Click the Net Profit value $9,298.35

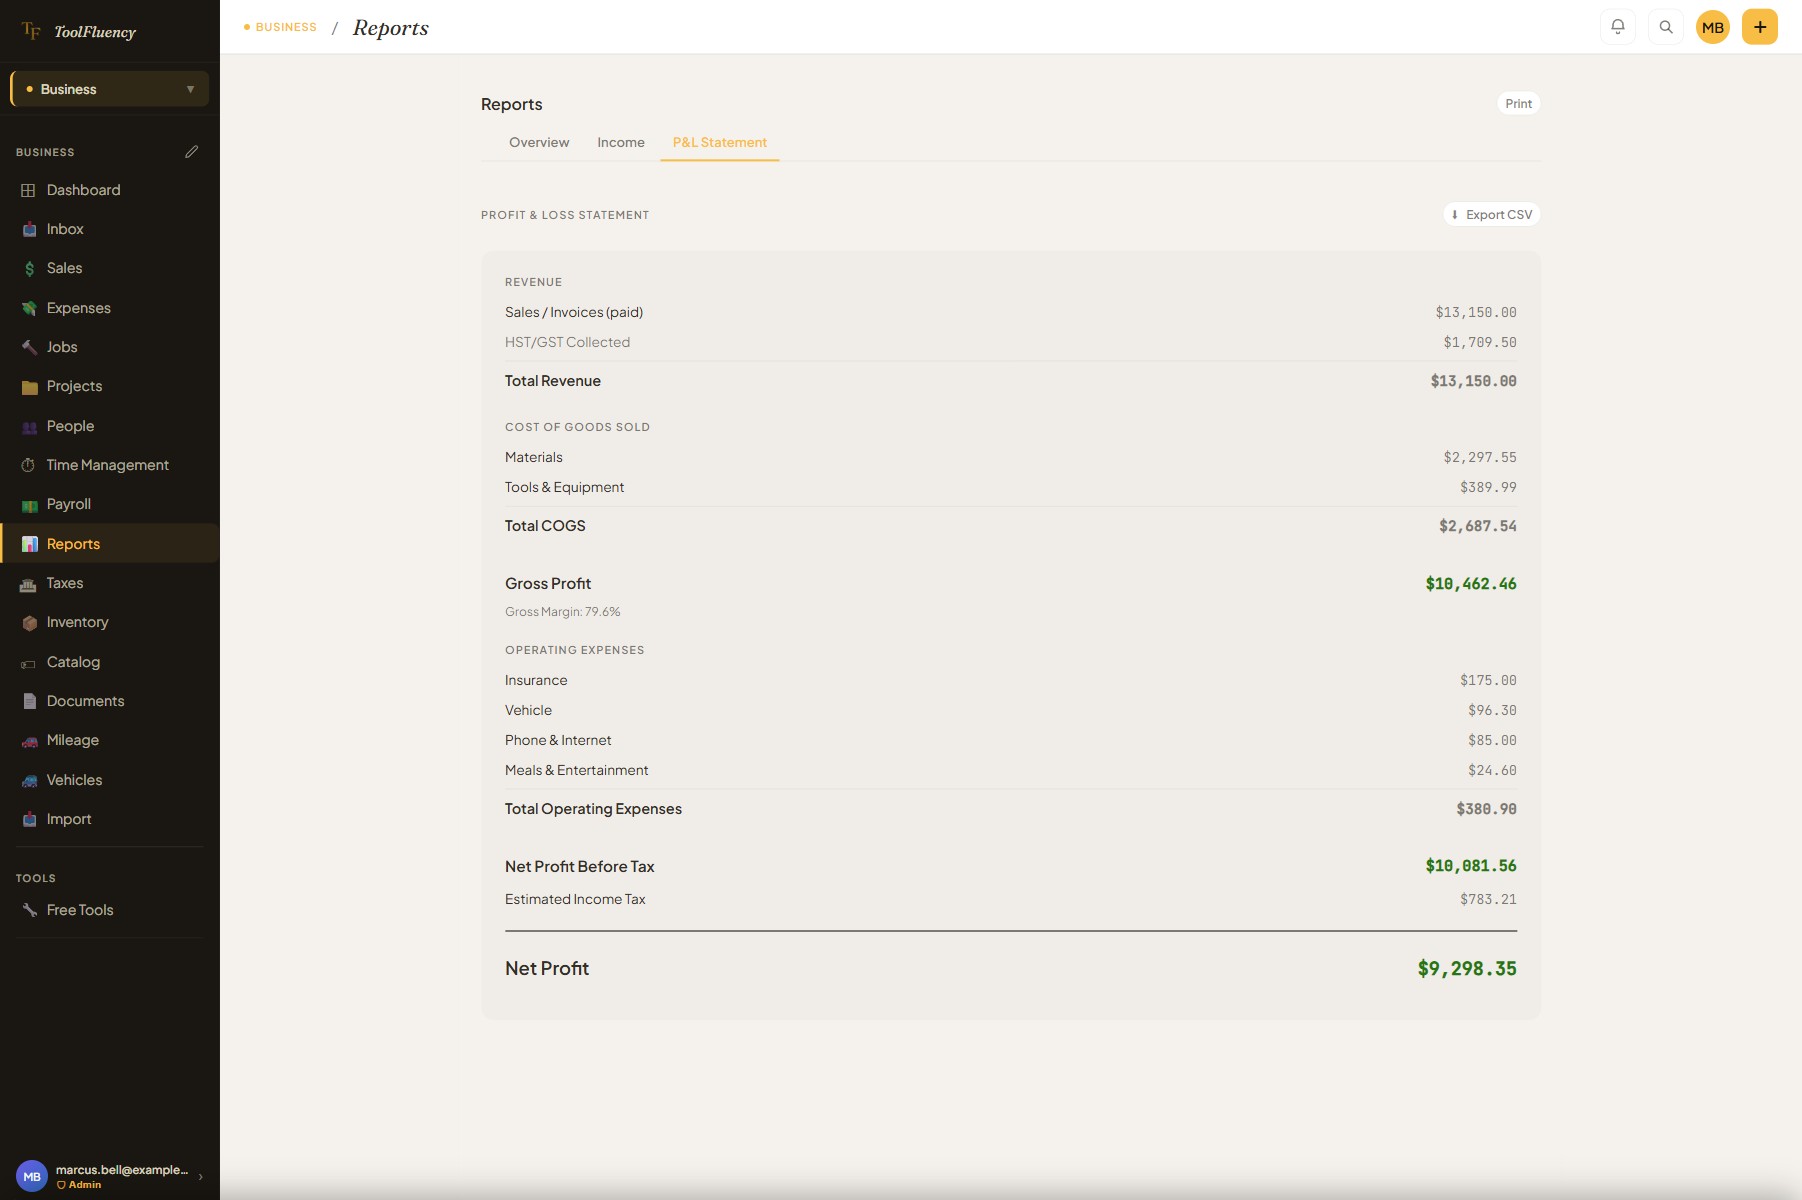(1467, 968)
